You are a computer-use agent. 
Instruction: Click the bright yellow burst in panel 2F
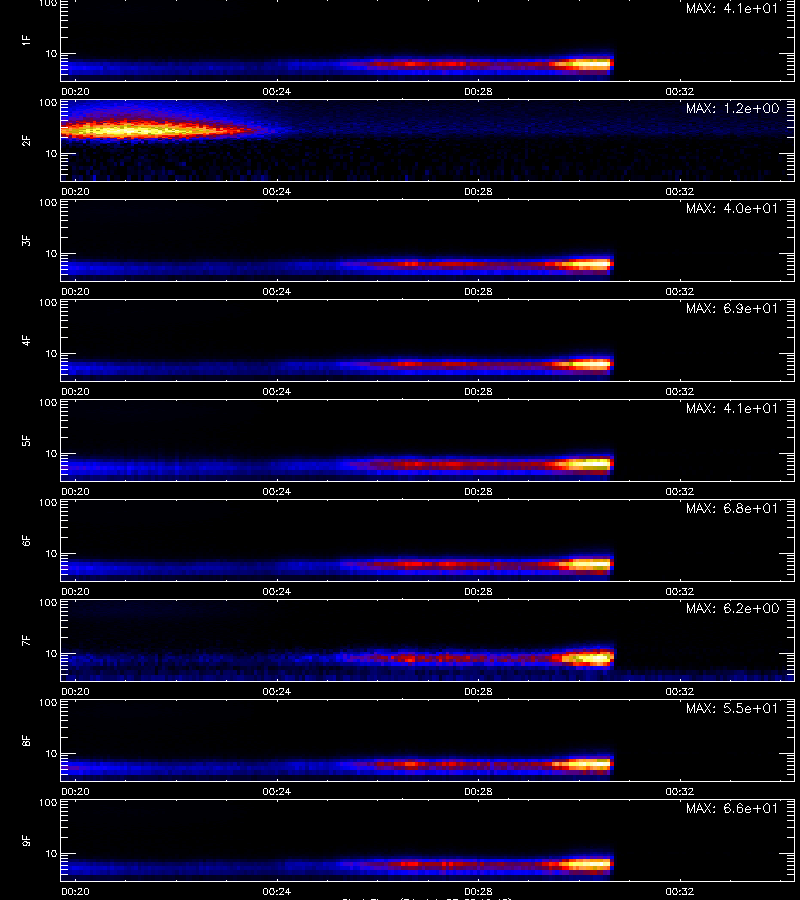tap(132, 131)
